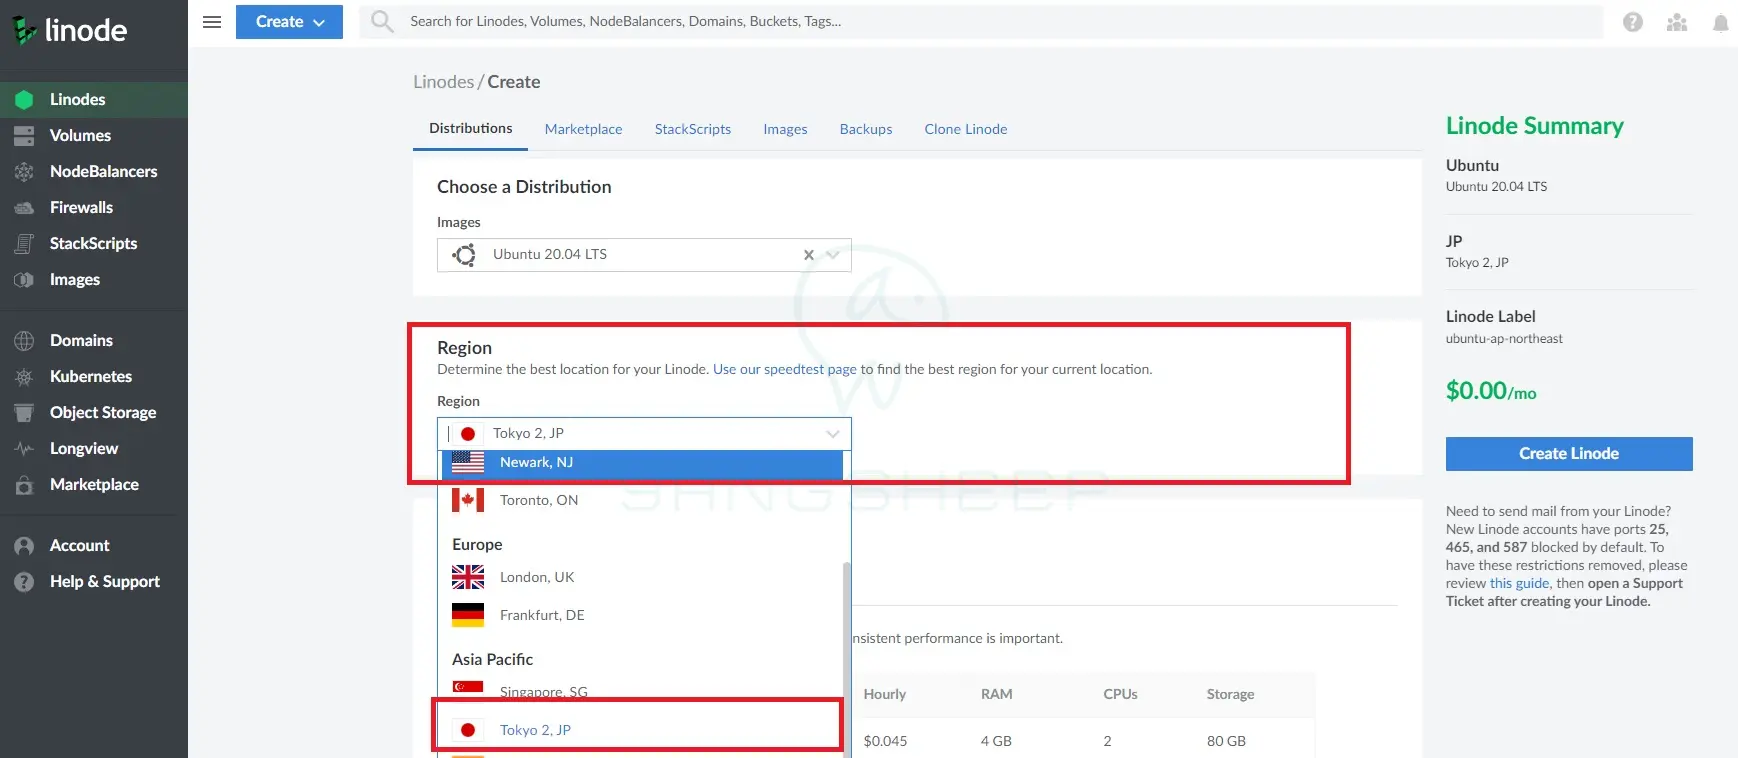1738x758 pixels.
Task: Click the Linodes sidebar hexagon icon
Action: coord(24,100)
